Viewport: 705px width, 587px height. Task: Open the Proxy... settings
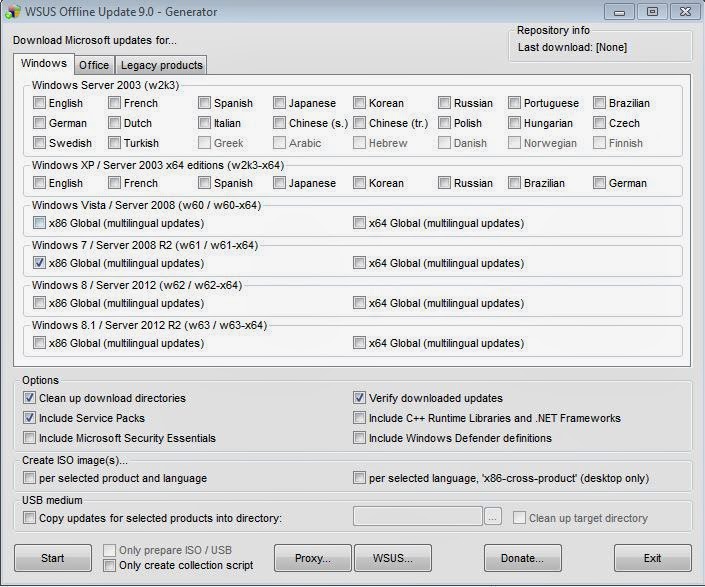[x=312, y=558]
